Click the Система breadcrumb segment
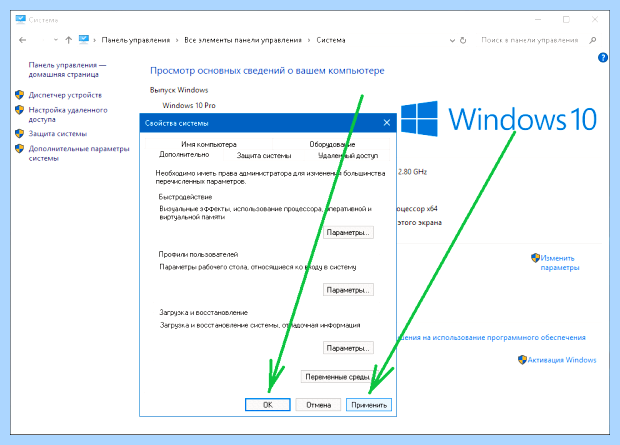620x445 pixels. [x=331, y=40]
